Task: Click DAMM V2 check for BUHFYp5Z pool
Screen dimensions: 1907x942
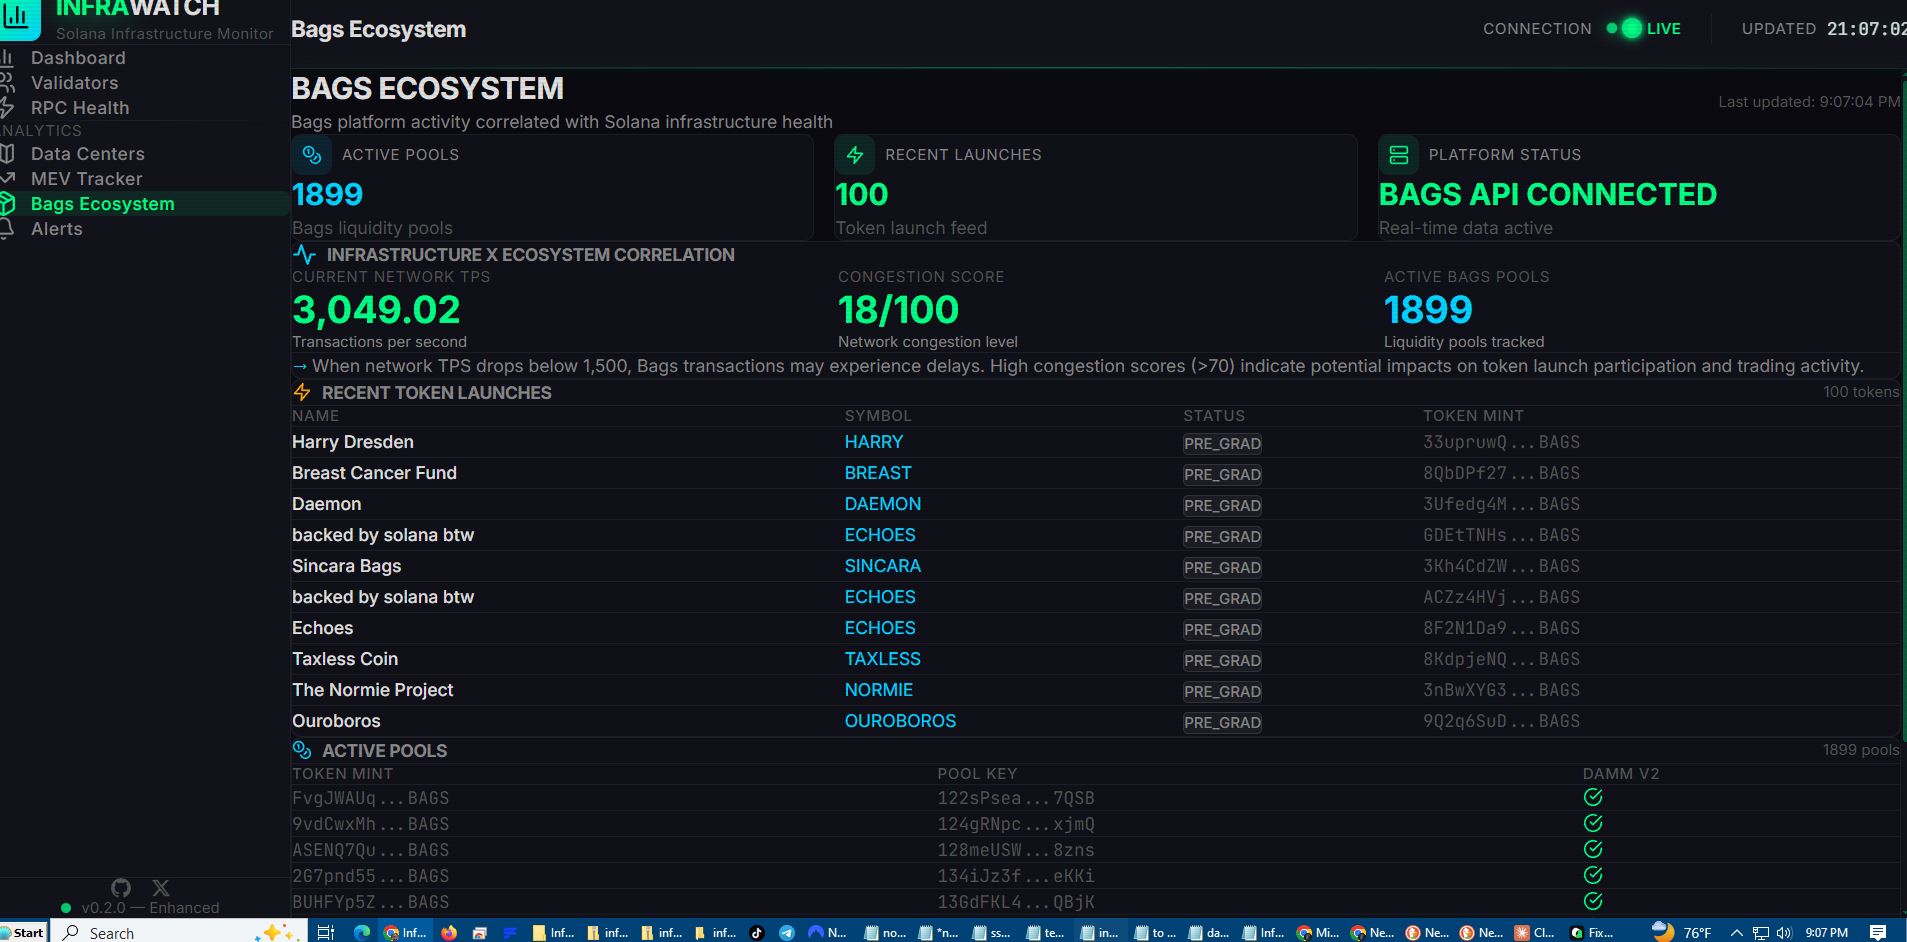Action: click(x=1593, y=901)
